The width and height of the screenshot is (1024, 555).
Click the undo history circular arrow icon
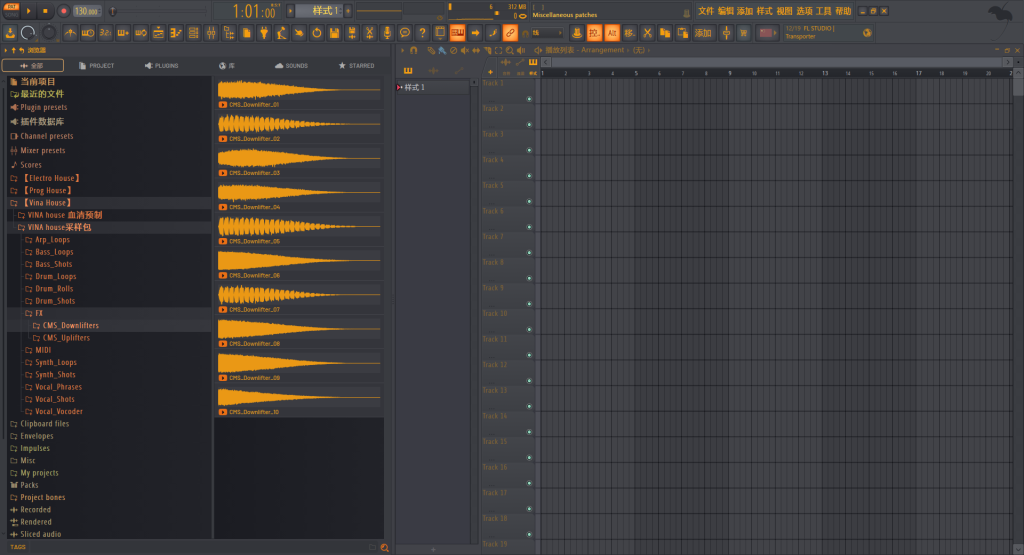(x=317, y=33)
